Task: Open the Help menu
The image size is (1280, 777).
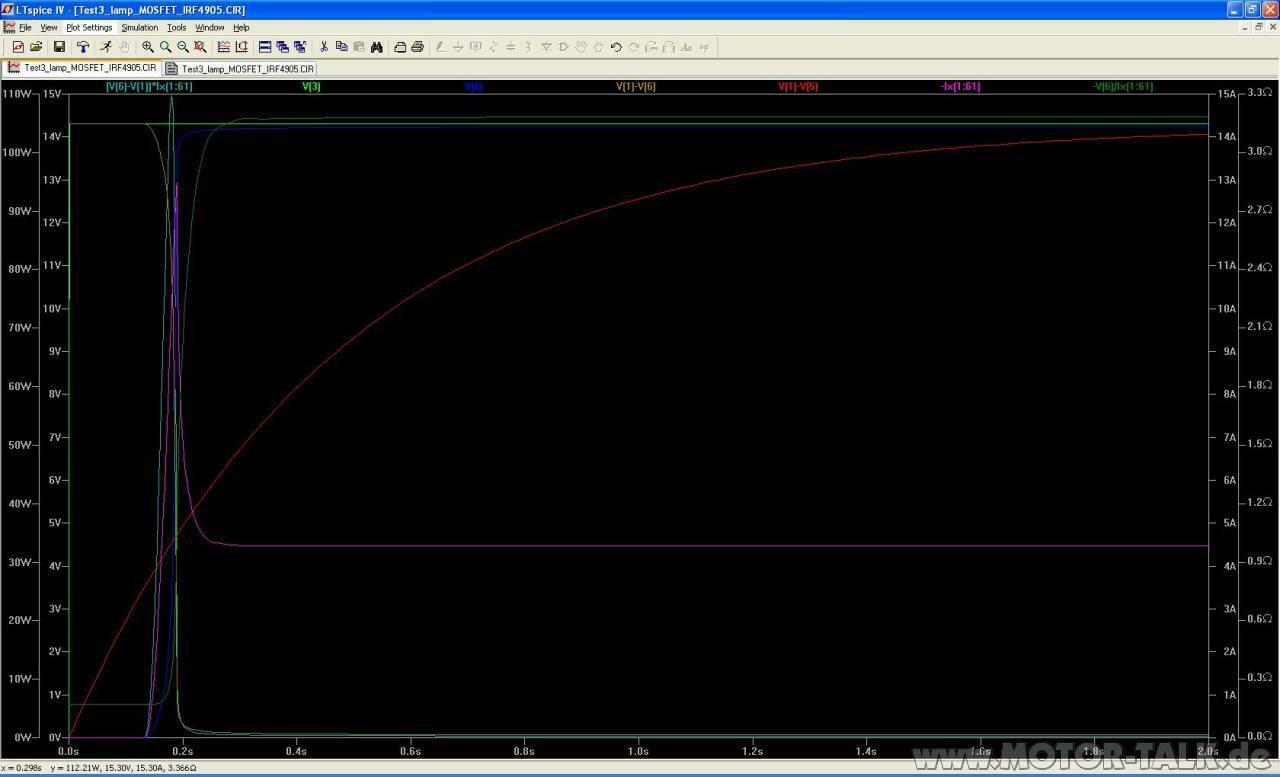Action: 241,27
